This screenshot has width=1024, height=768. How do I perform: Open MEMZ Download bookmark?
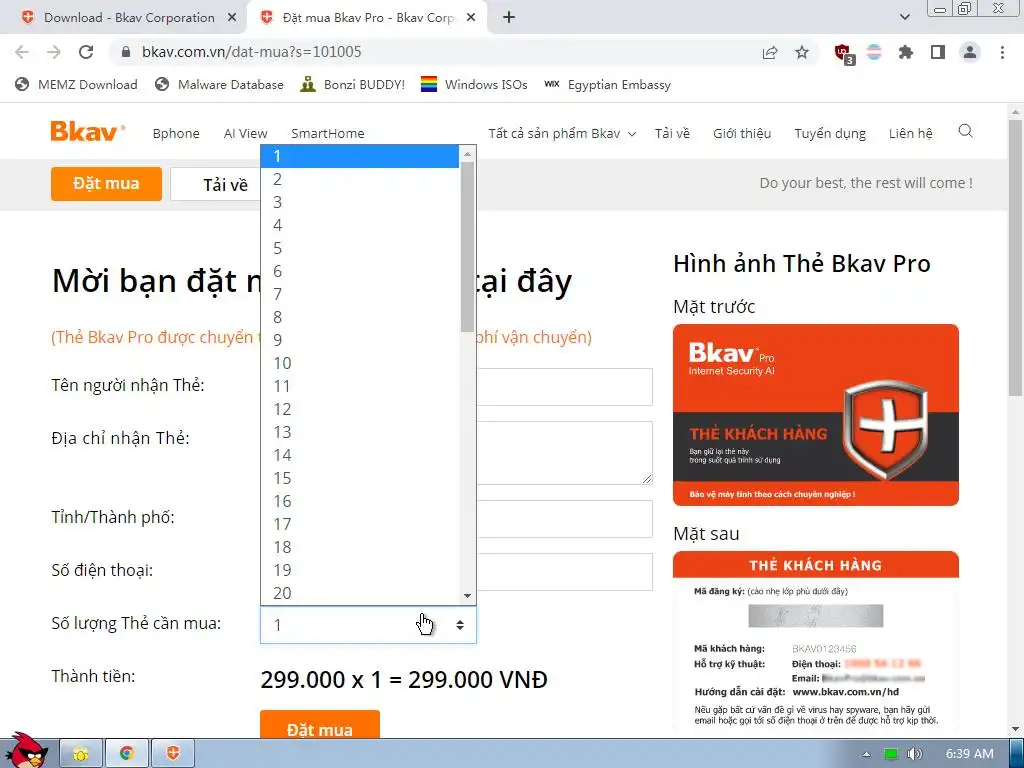click(x=76, y=84)
